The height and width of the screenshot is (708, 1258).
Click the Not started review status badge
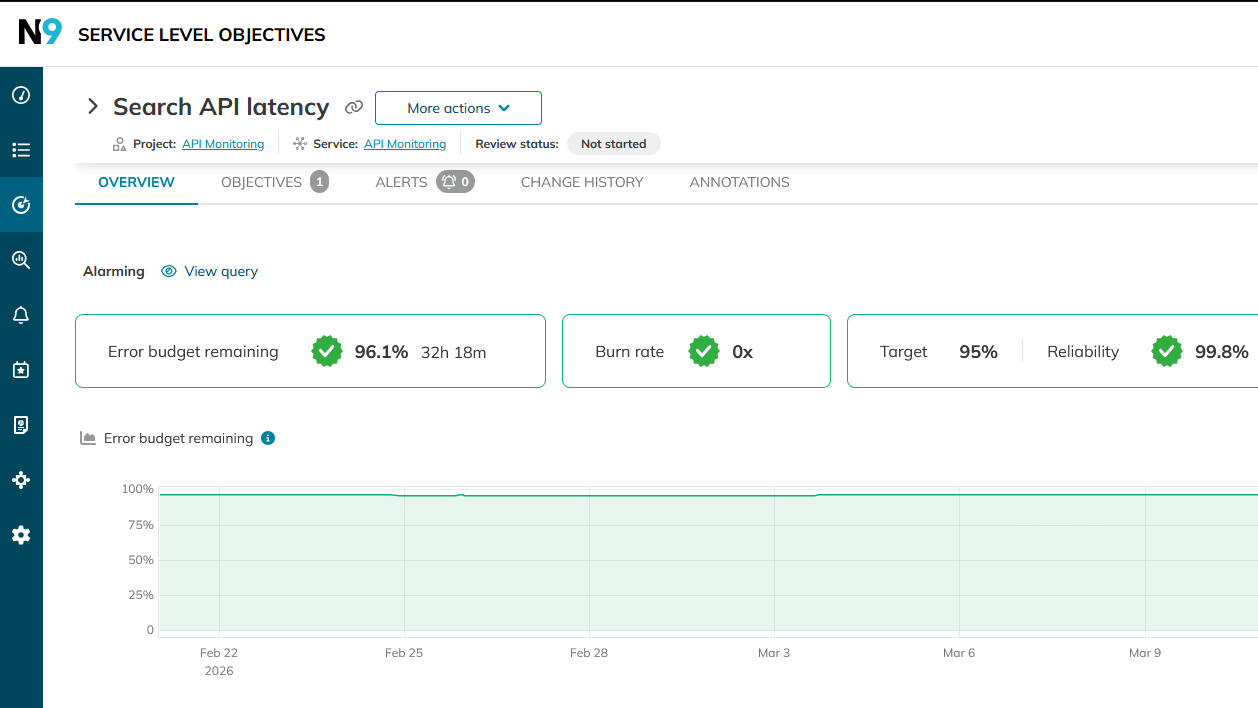(x=613, y=144)
